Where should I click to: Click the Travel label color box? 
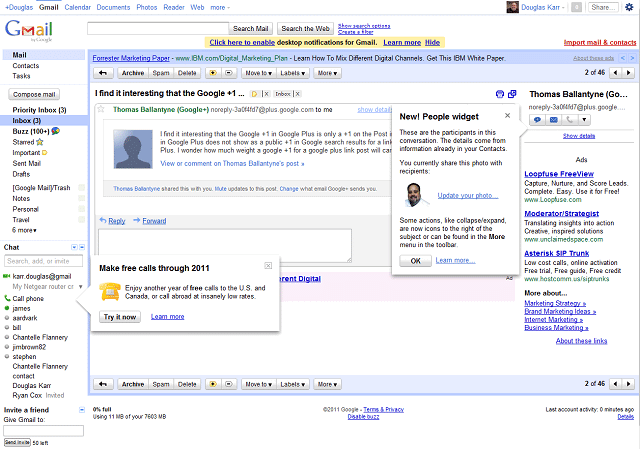pos(82,220)
